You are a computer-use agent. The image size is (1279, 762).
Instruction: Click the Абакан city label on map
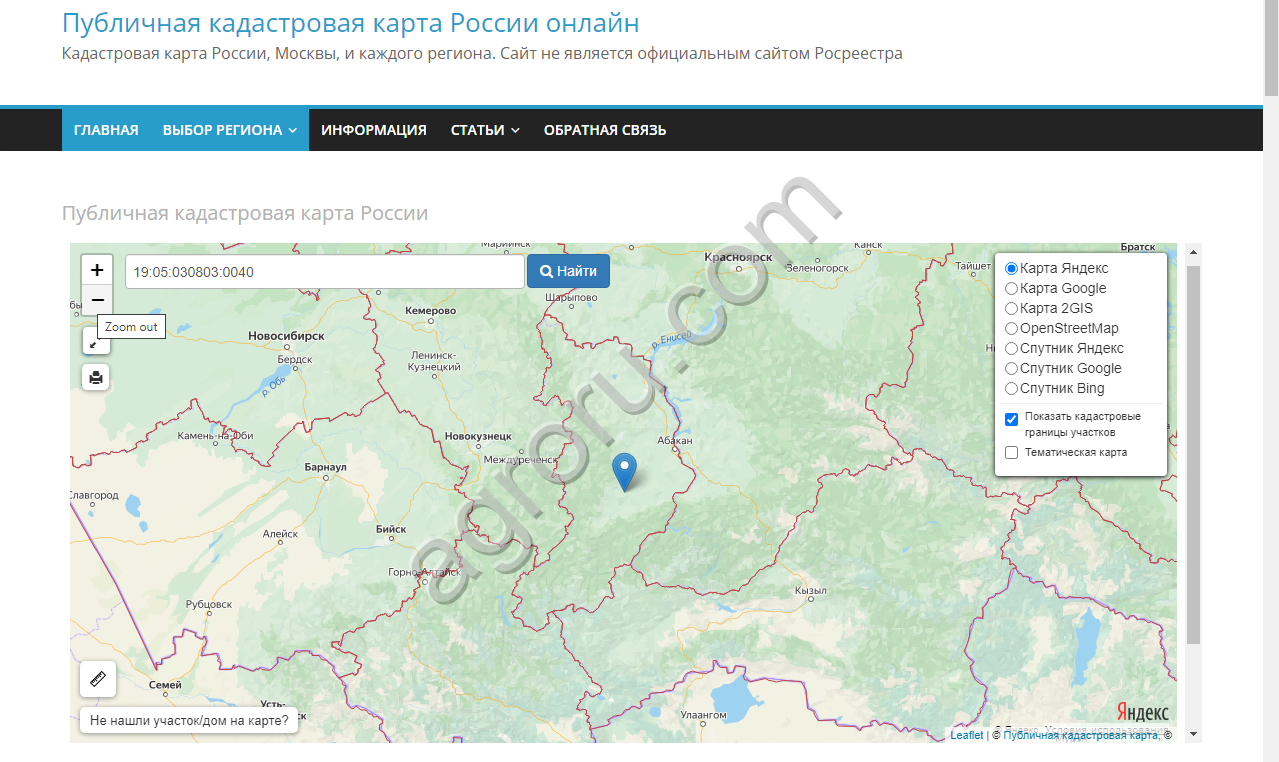[x=675, y=441]
